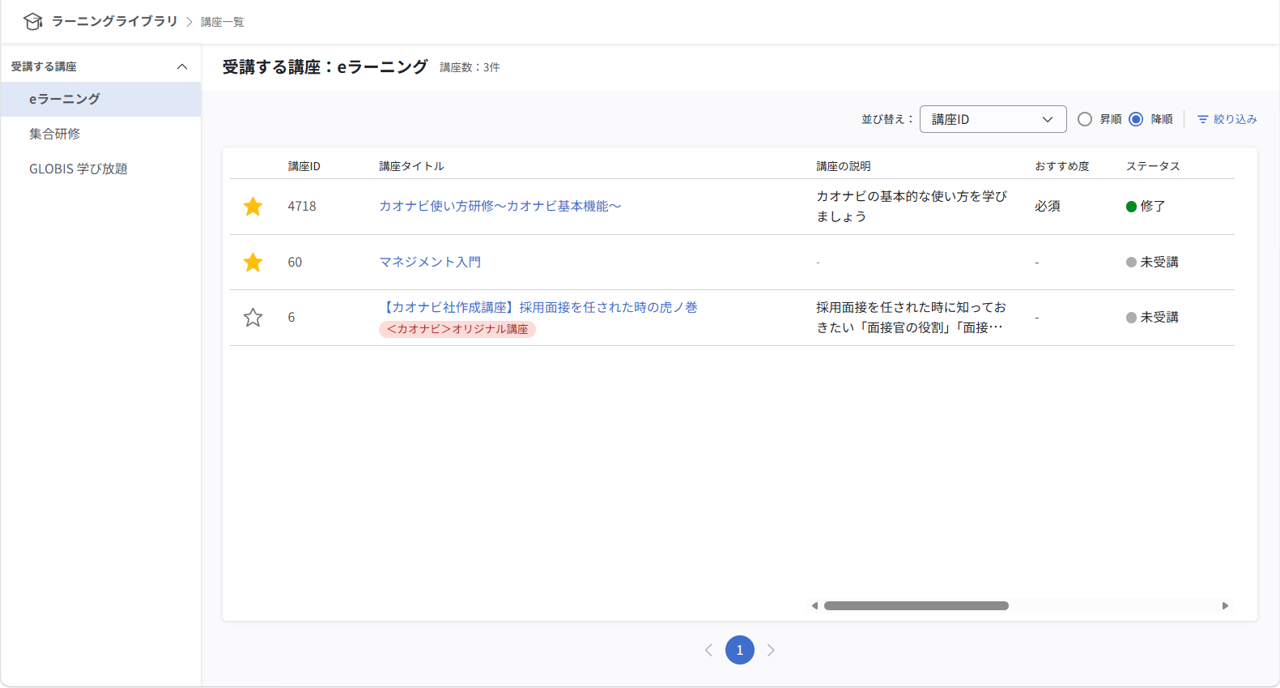Mark course 6 as favorite with star

point(253,317)
